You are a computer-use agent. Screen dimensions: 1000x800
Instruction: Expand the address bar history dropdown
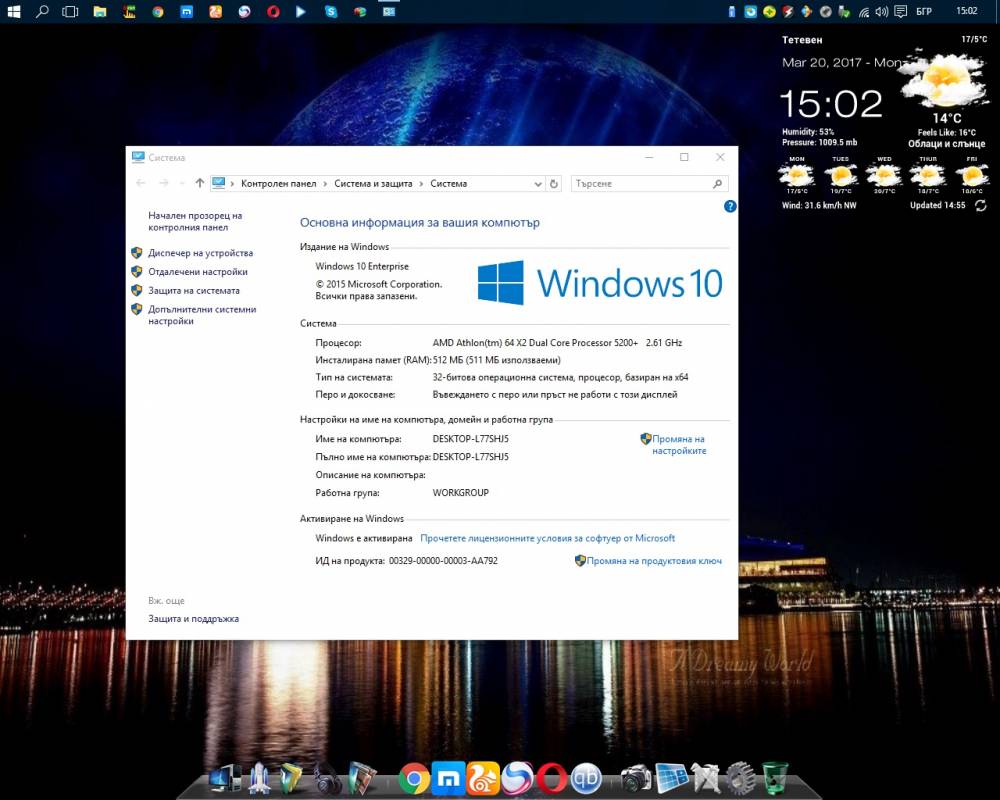pos(538,184)
